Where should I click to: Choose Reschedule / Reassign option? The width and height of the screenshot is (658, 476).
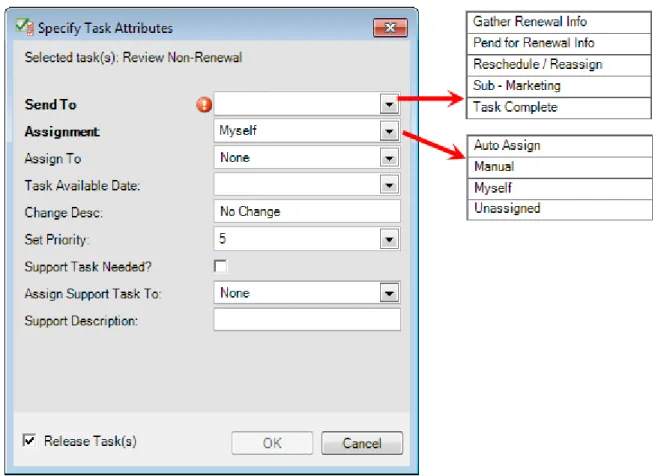point(559,65)
